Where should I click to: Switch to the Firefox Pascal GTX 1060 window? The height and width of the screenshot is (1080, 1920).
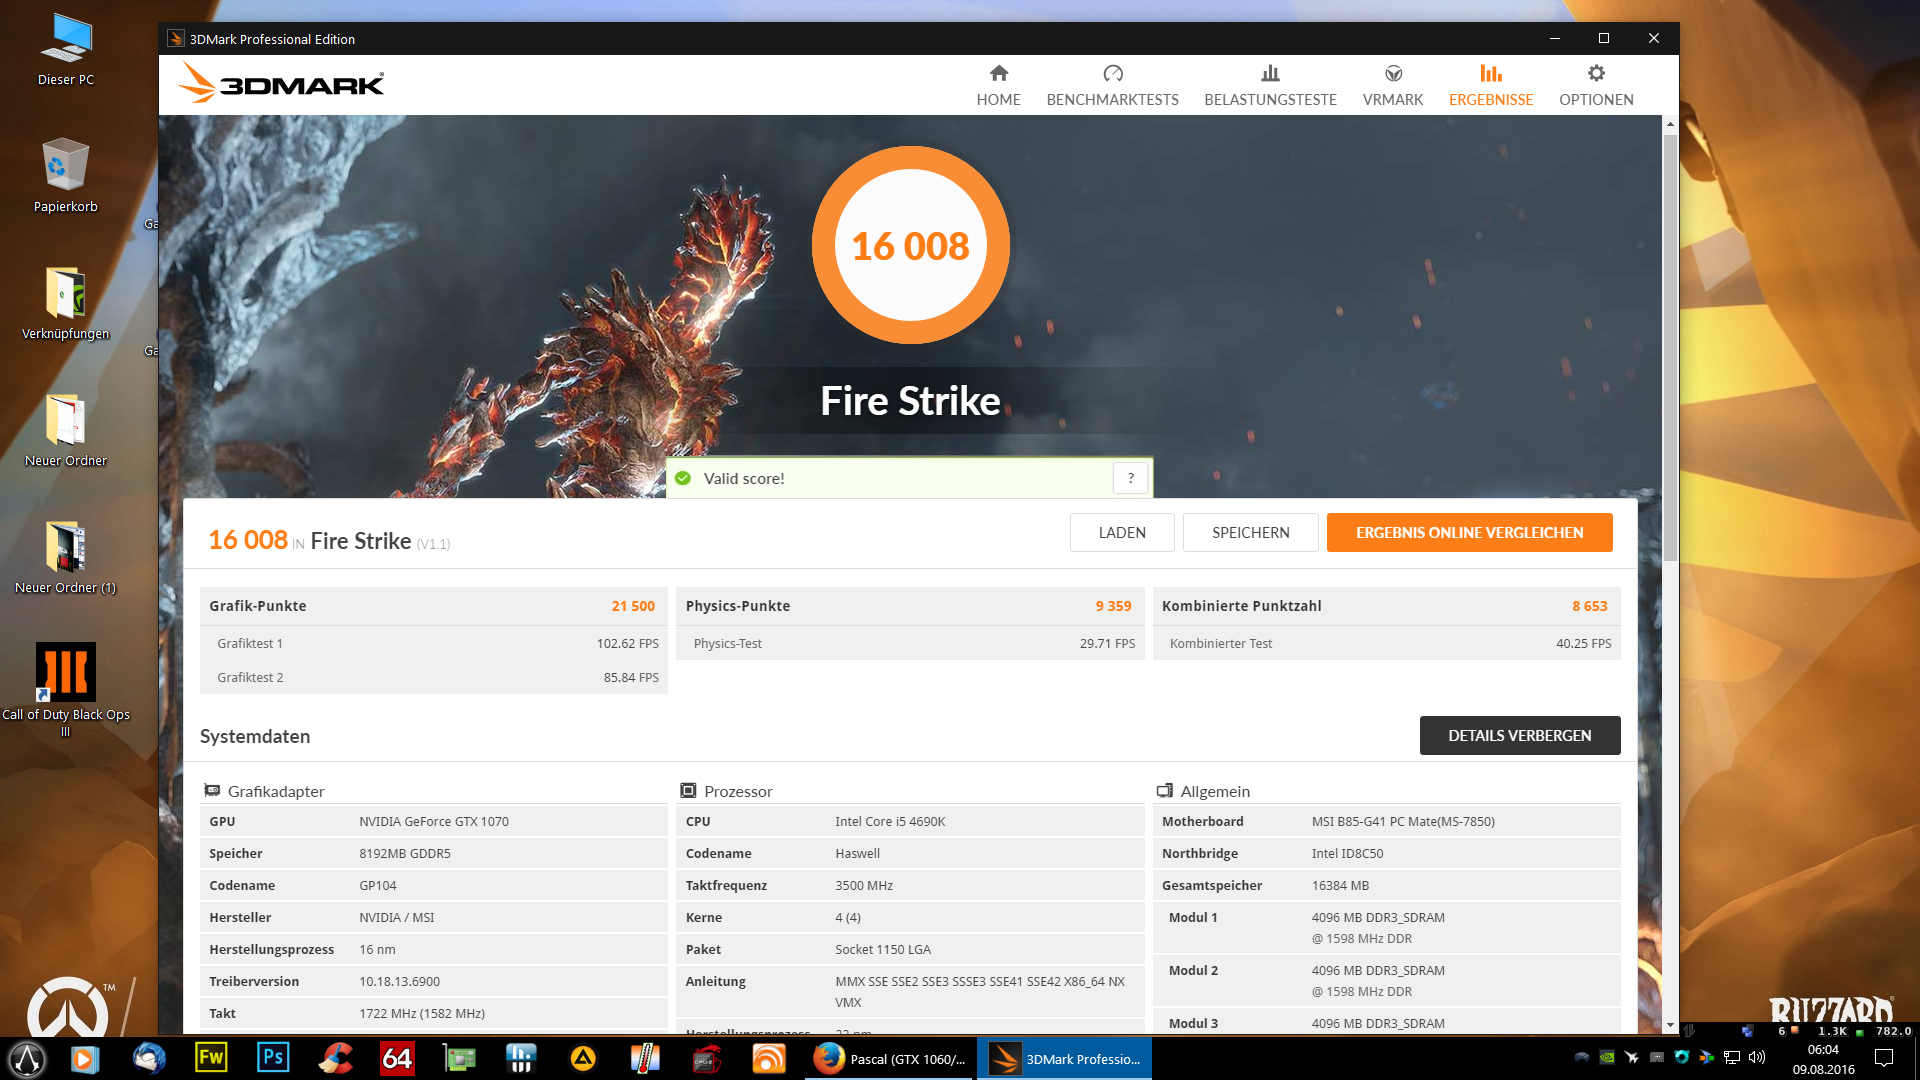coord(890,1059)
